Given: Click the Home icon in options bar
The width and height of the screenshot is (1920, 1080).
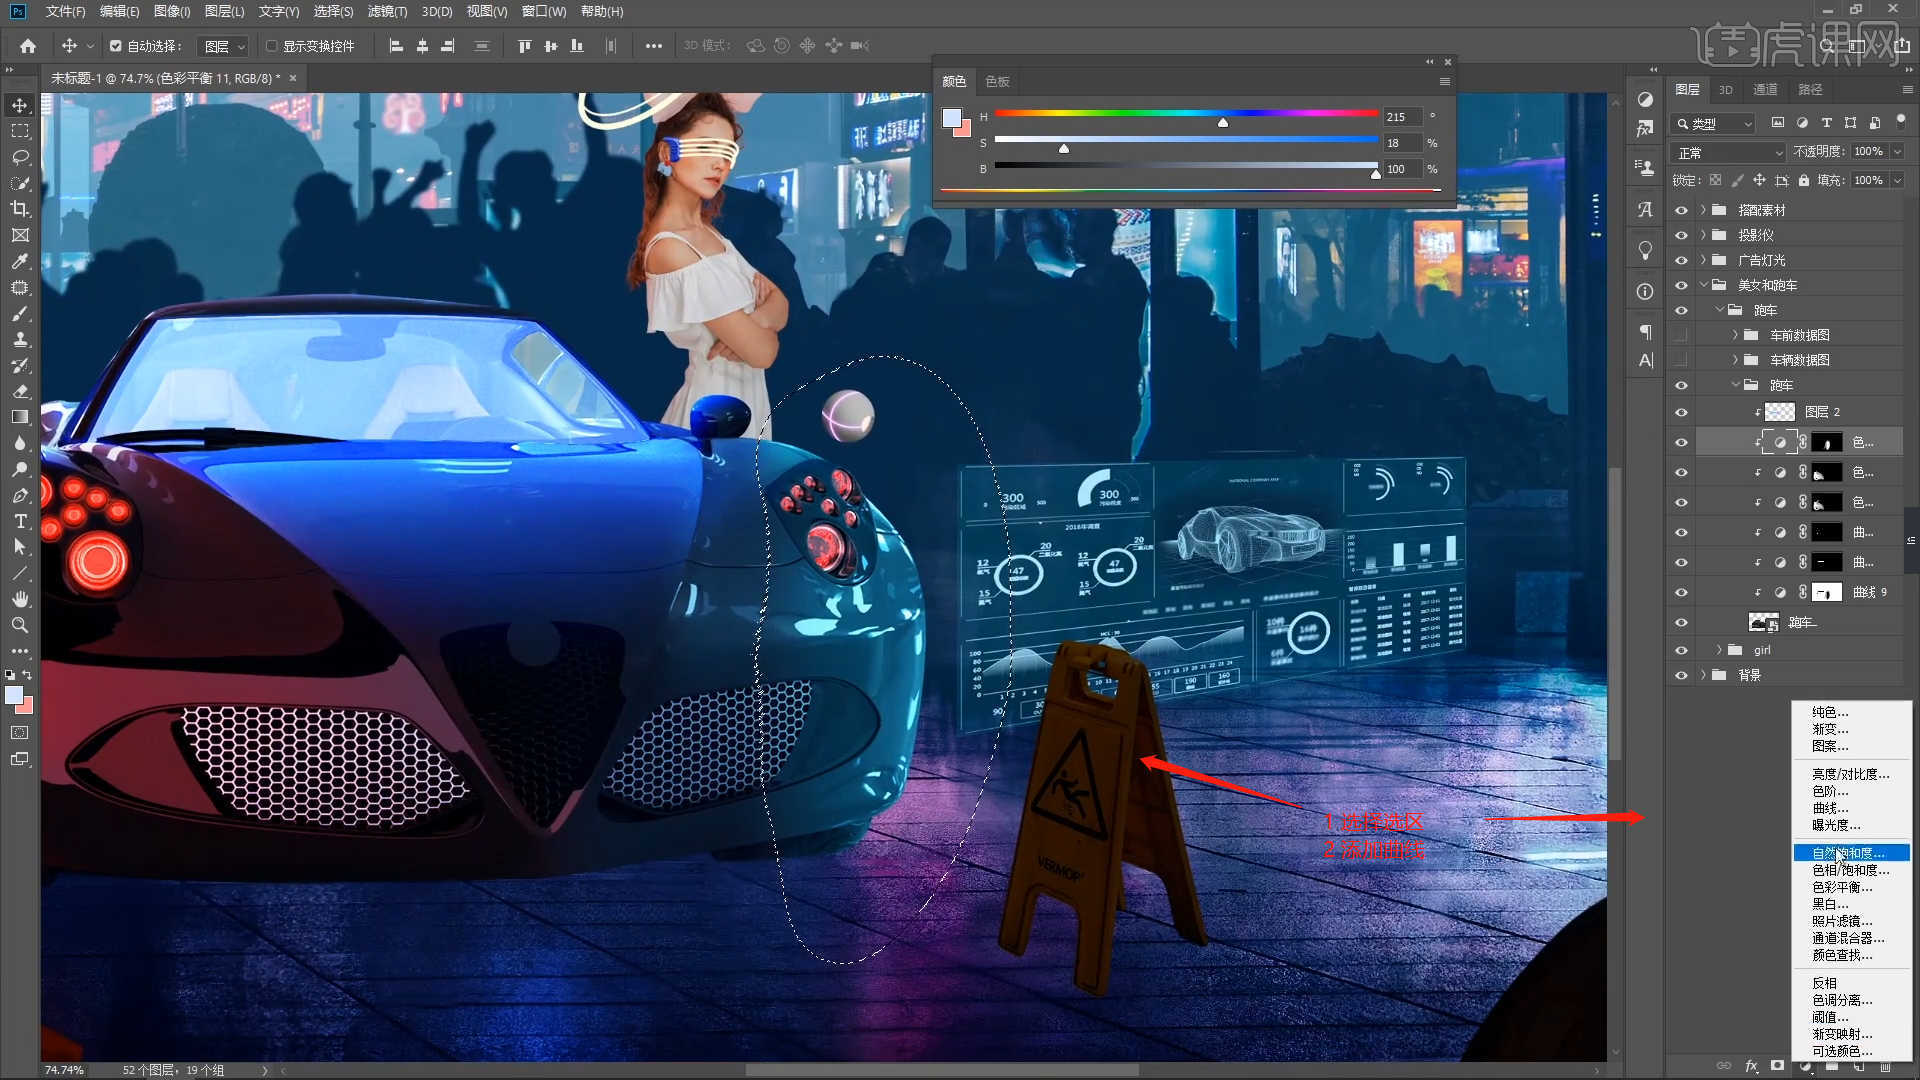Looking at the screenshot, I should tap(28, 46).
